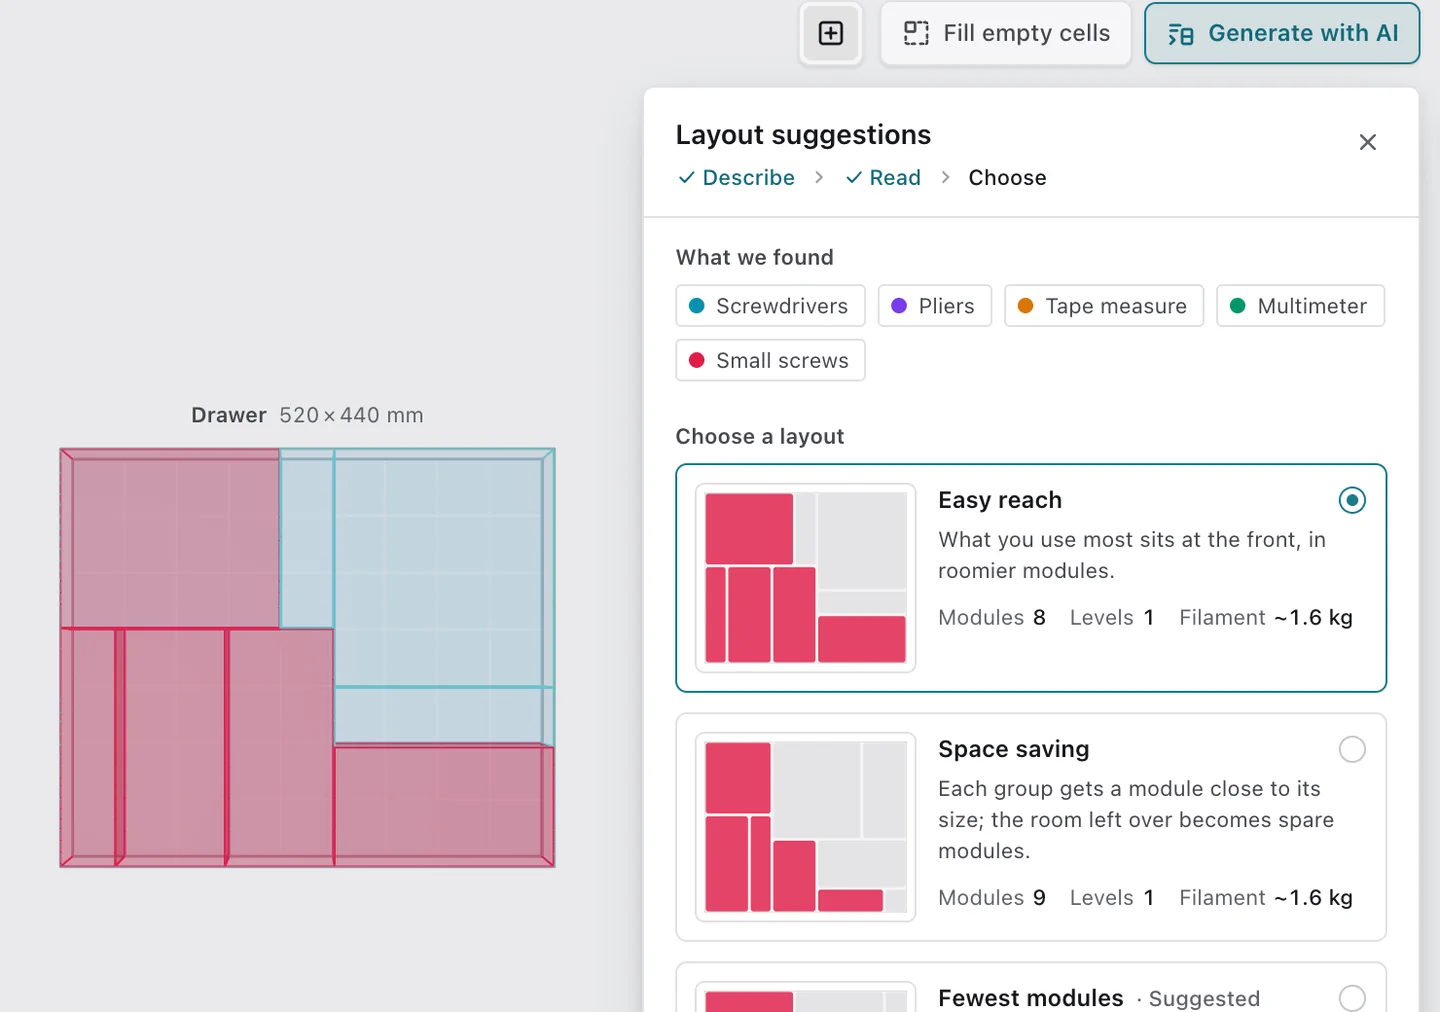Click the sparkle icon in Generate with AI
The image size is (1440, 1012).
click(x=1181, y=34)
